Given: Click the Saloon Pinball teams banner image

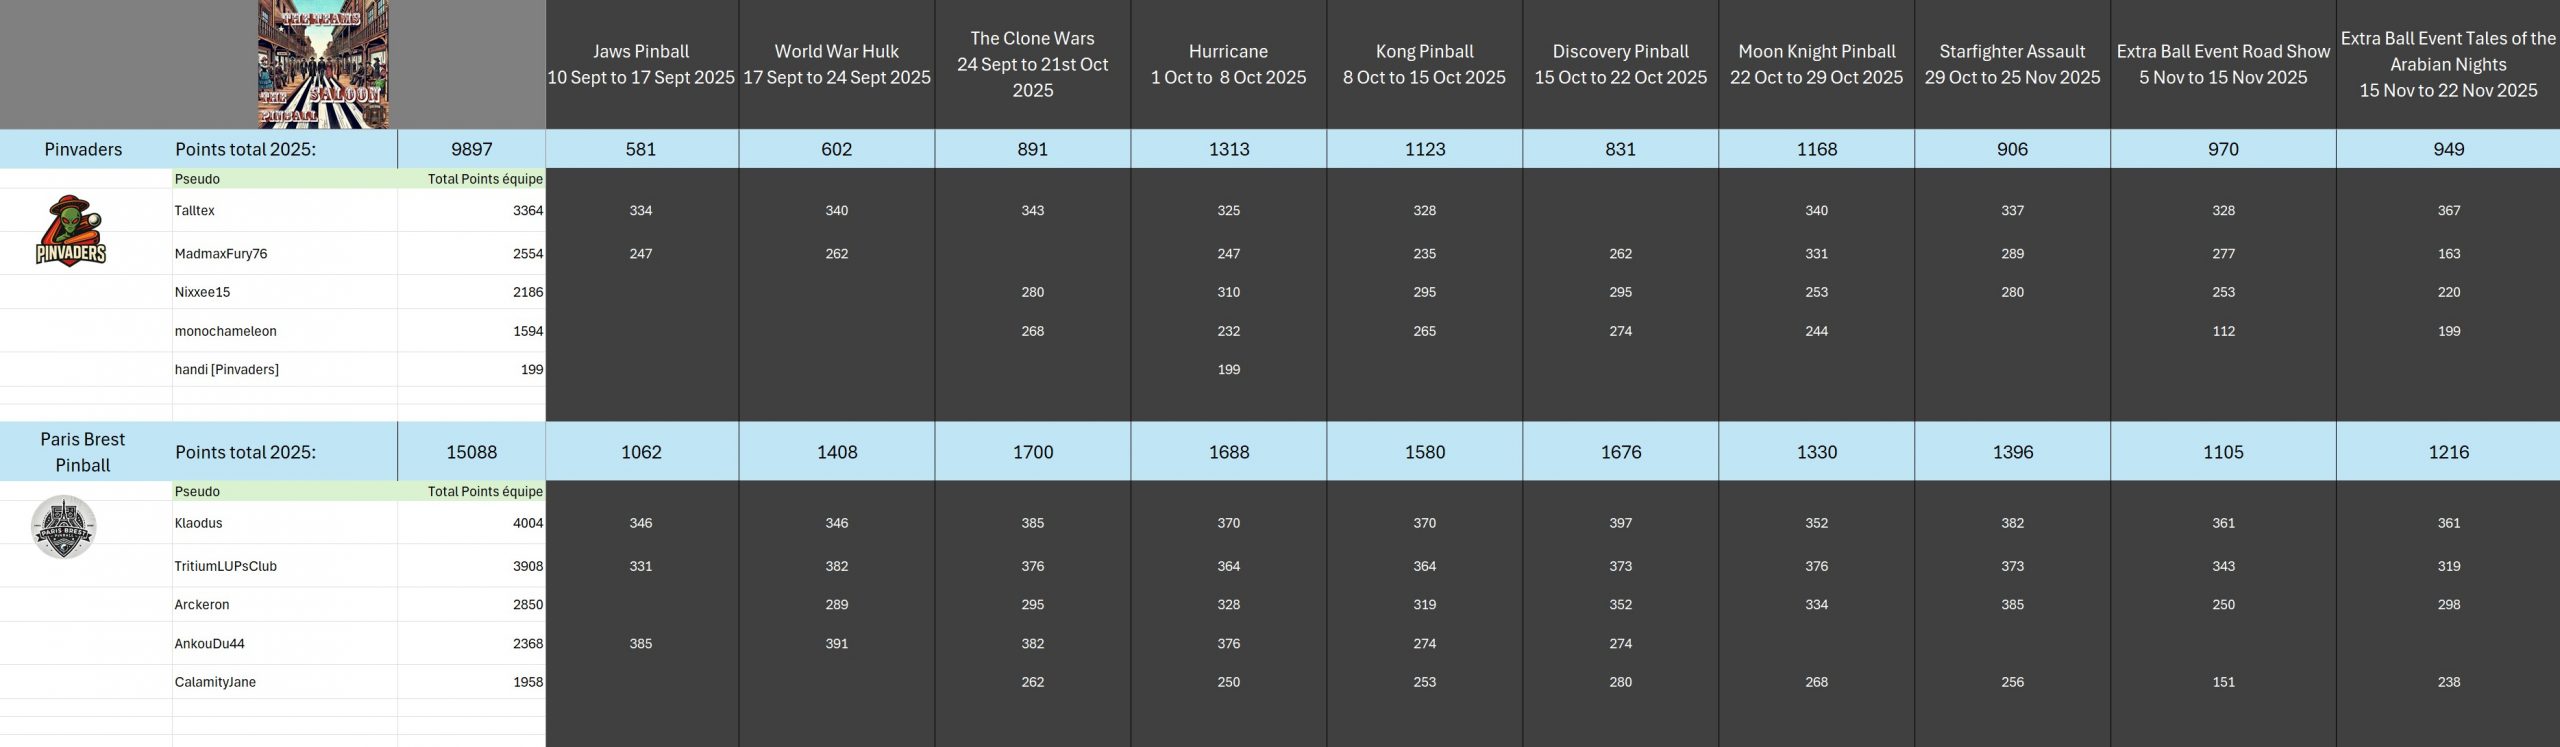Looking at the screenshot, I should click(x=323, y=64).
